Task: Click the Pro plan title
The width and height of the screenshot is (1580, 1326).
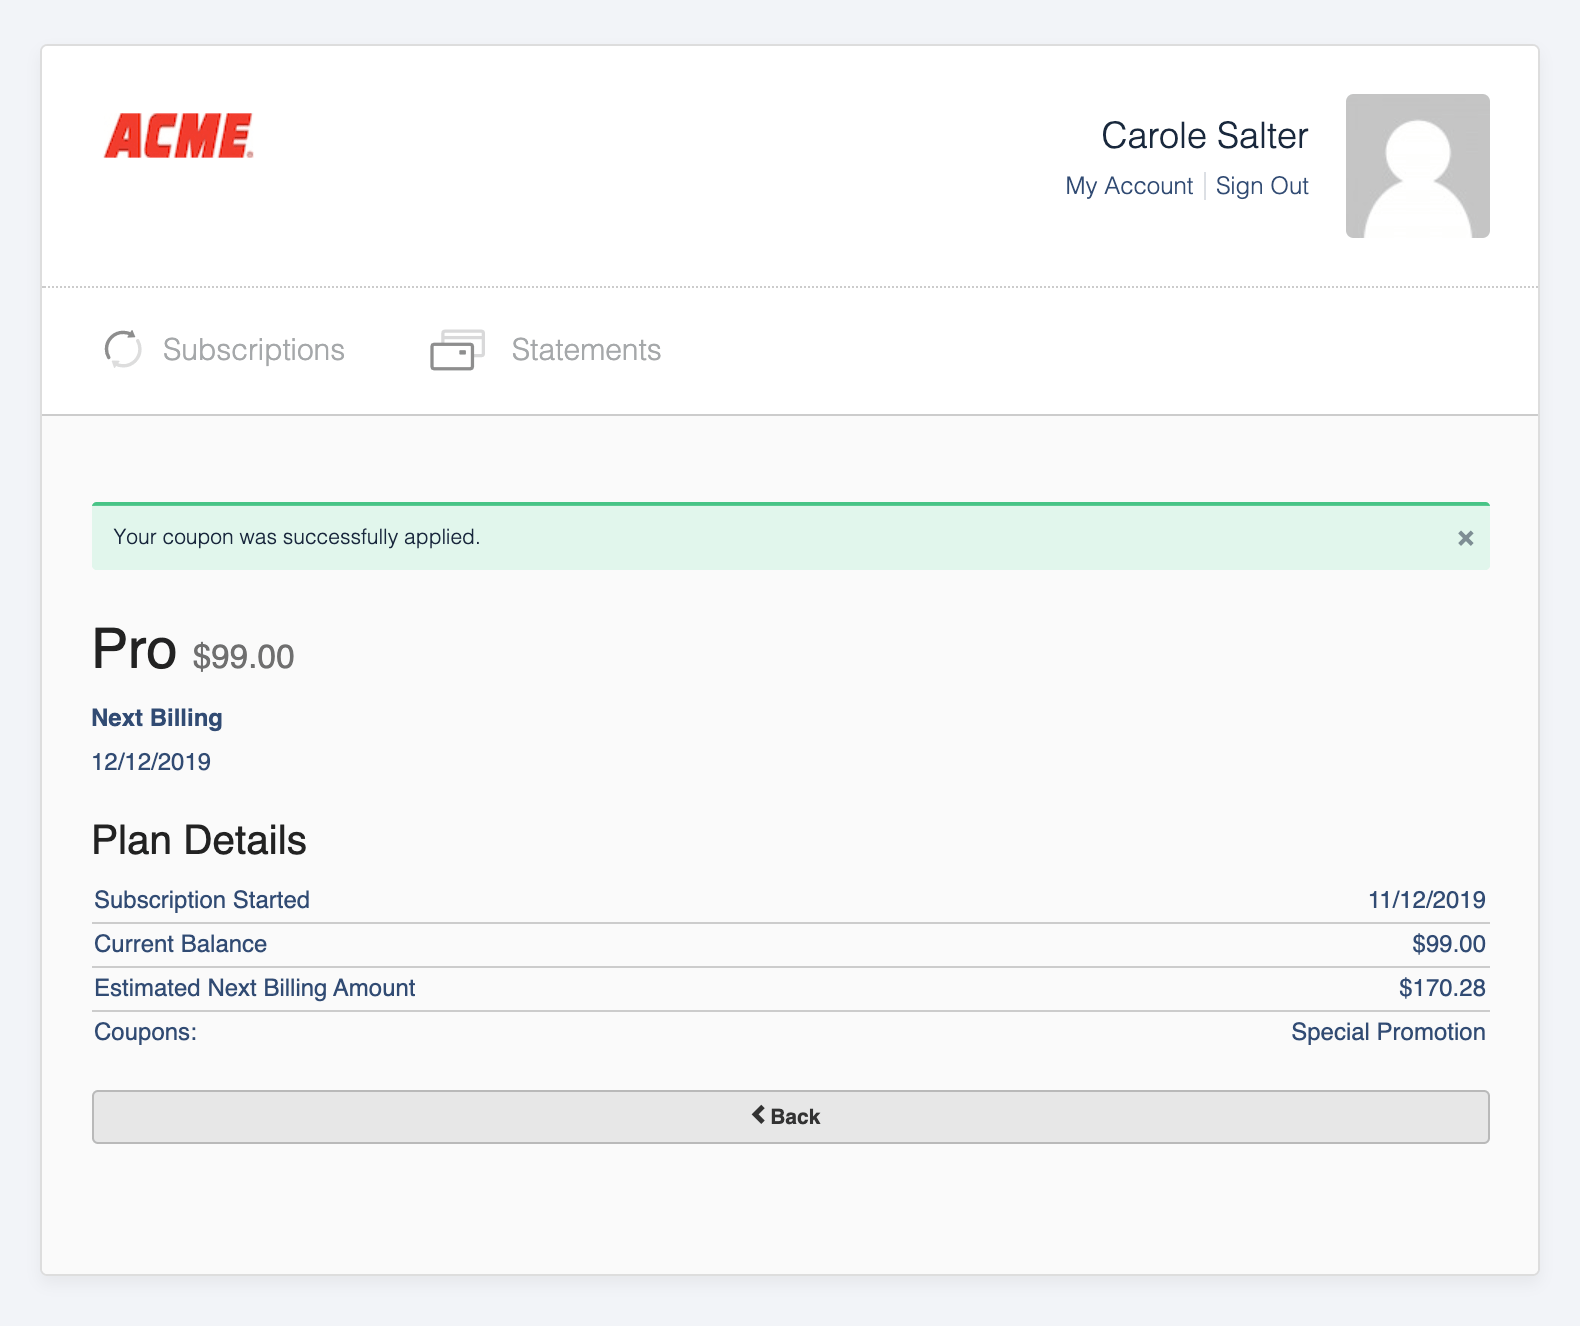Action: (x=134, y=650)
